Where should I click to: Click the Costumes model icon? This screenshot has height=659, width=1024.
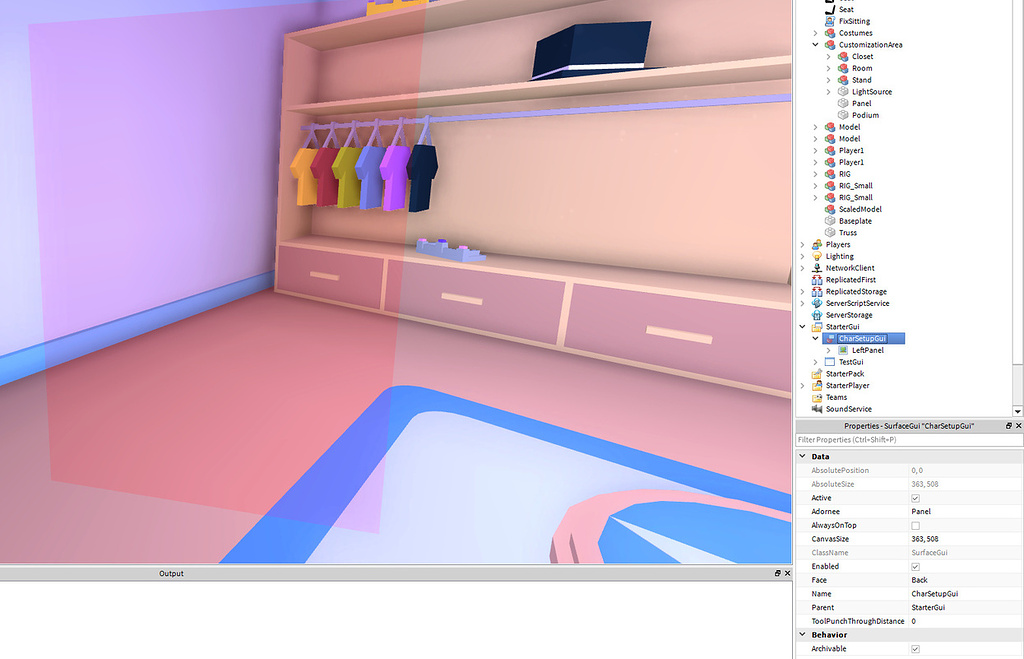click(830, 33)
